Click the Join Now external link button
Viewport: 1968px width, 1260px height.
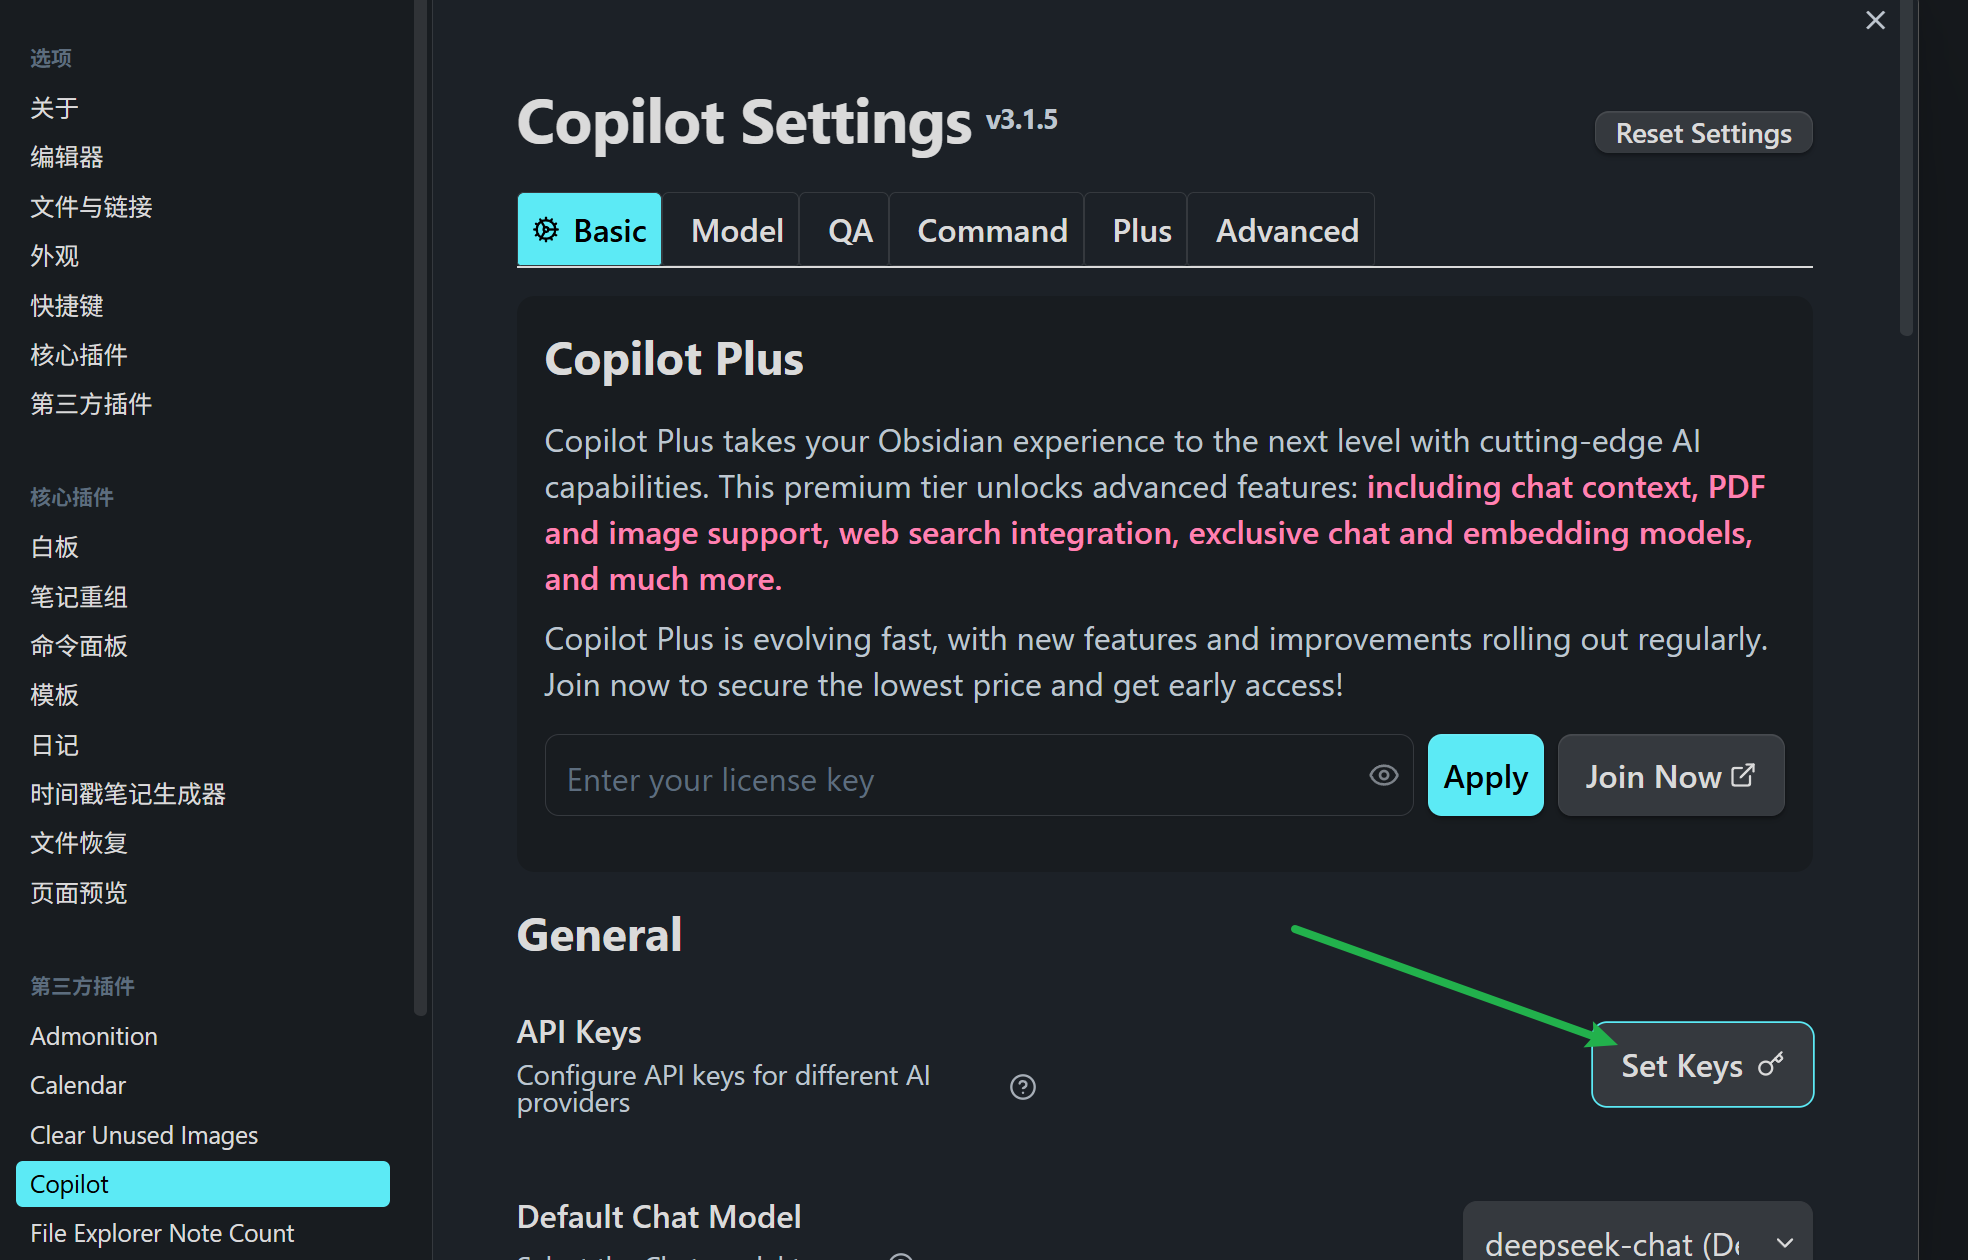pos(1670,776)
